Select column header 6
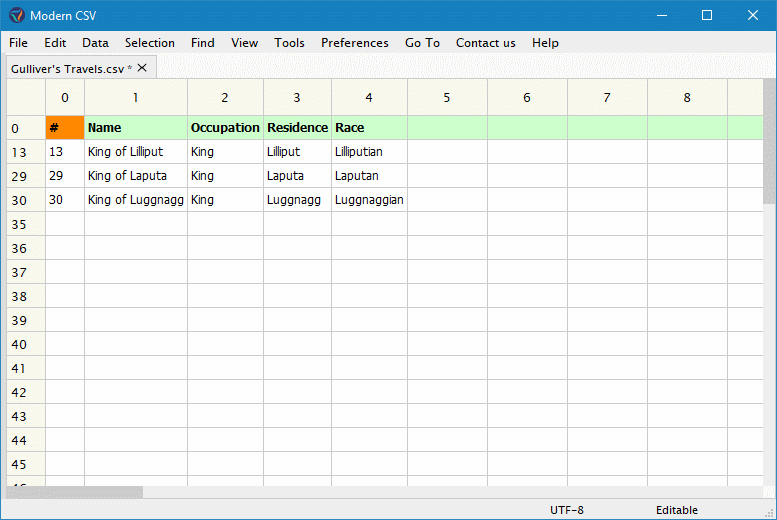This screenshot has height=520, width=777. (x=527, y=98)
